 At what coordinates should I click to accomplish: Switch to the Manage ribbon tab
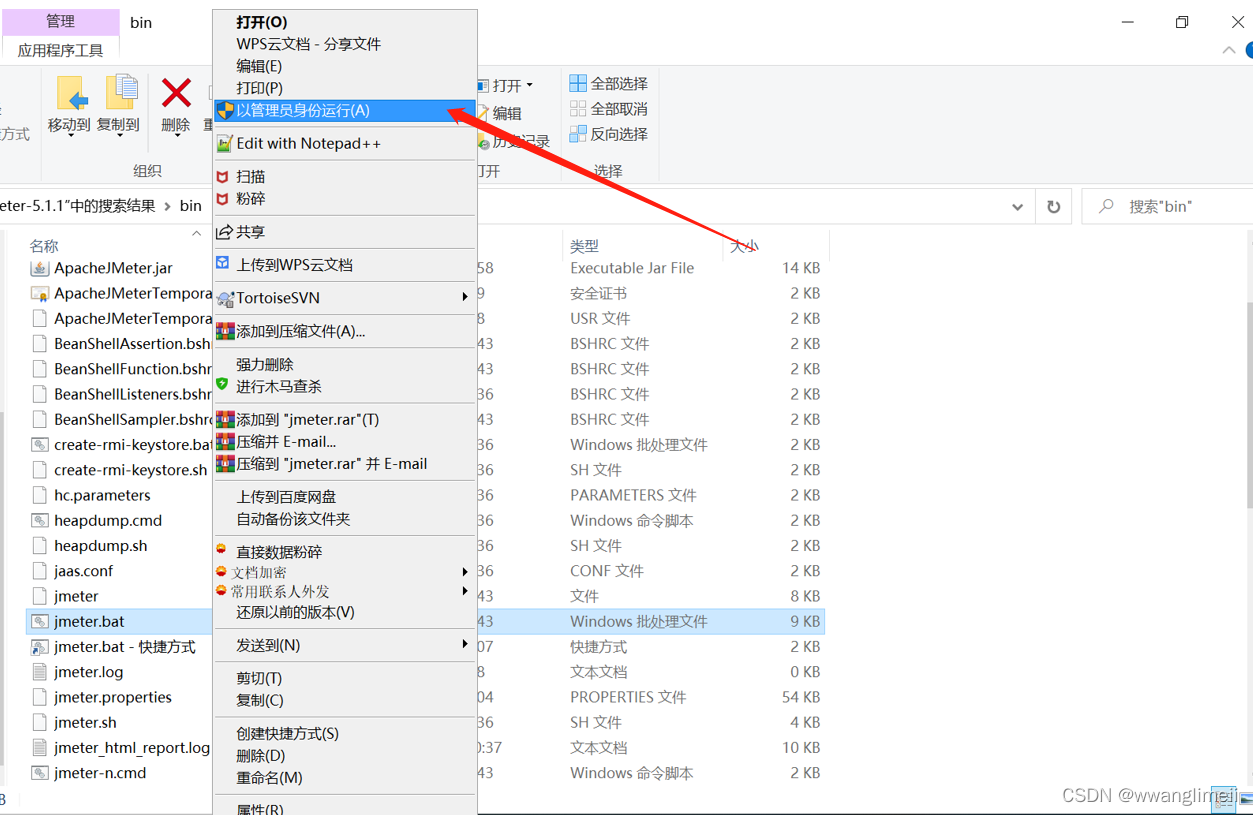coord(60,21)
